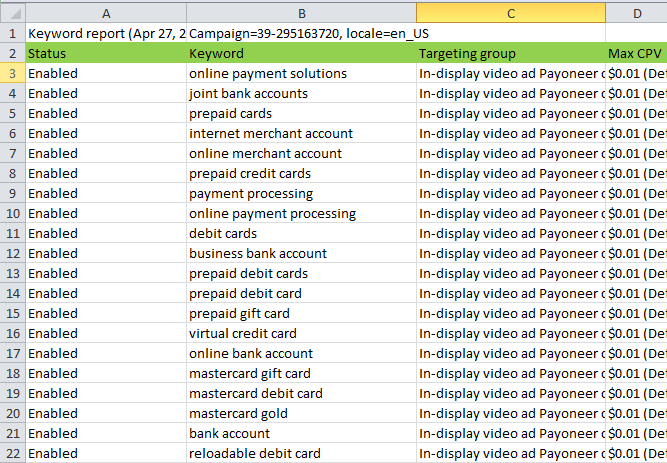Select row 1 header
Image resolution: width=667 pixels, height=463 pixels.
tap(13, 33)
